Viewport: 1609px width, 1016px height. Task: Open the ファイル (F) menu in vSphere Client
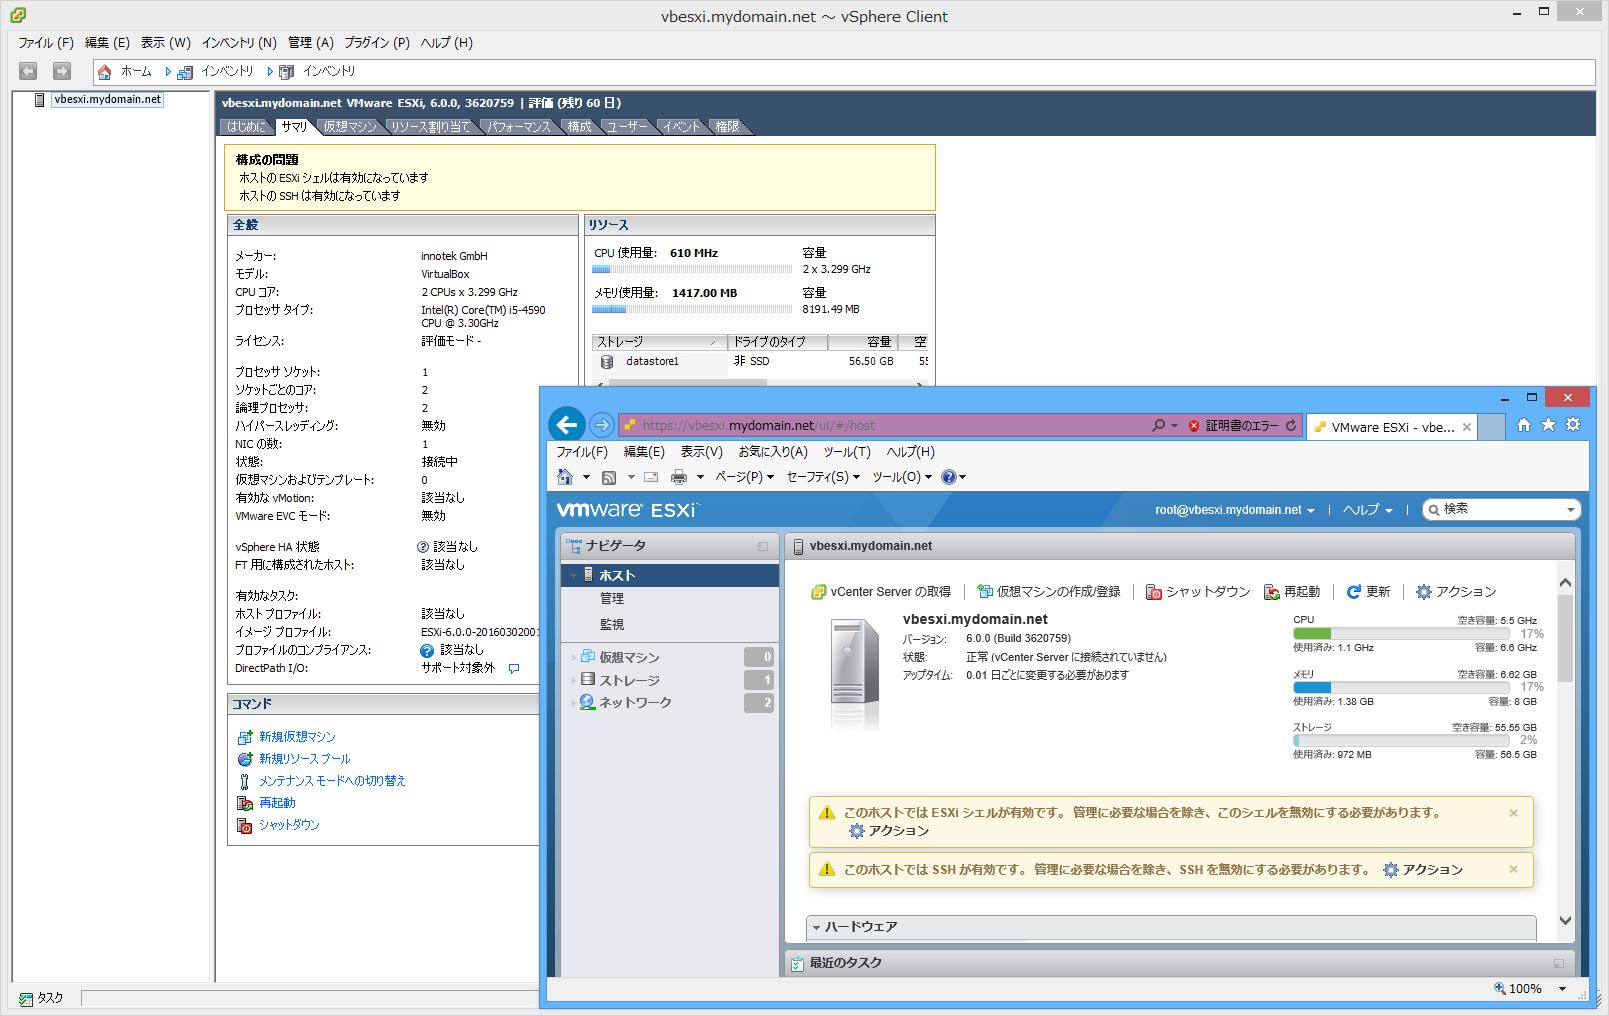46,43
